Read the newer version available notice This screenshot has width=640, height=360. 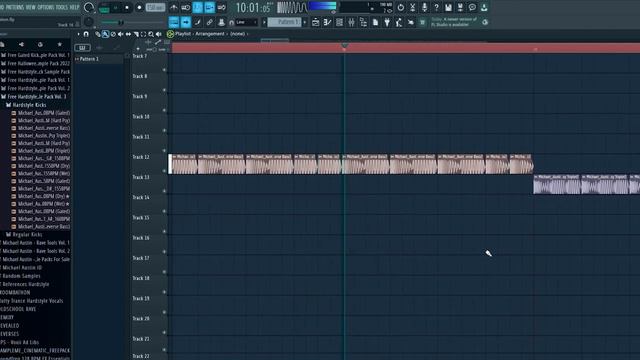tap(454, 22)
